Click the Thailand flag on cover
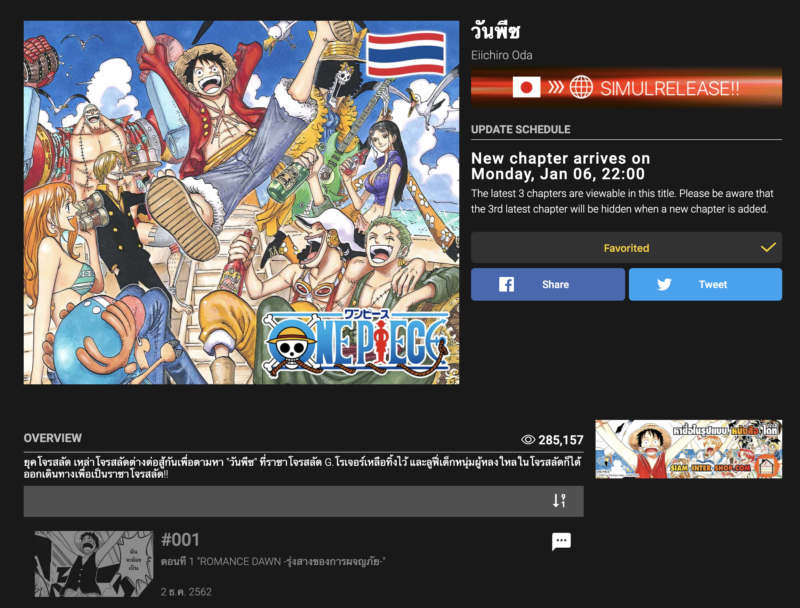The width and height of the screenshot is (800, 608). point(406,53)
